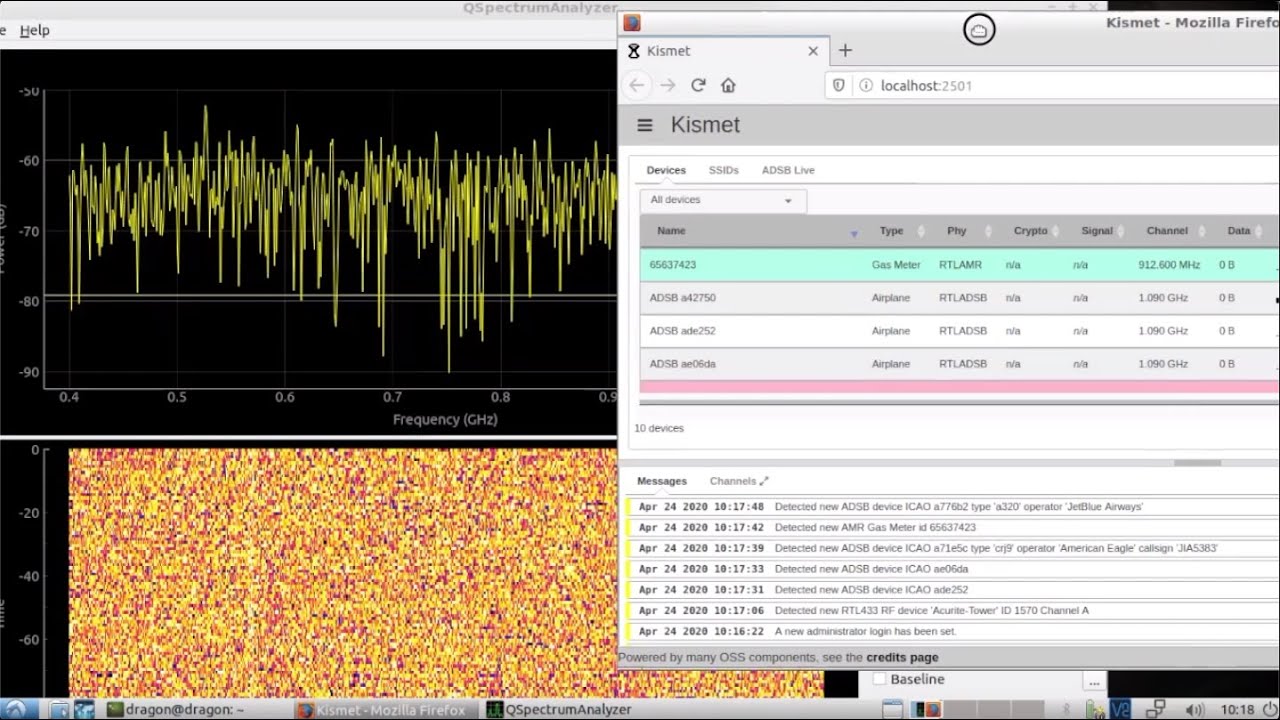The width and height of the screenshot is (1280, 720).
Task: Sort devices by Name column arrow
Action: pyautogui.click(x=853, y=232)
